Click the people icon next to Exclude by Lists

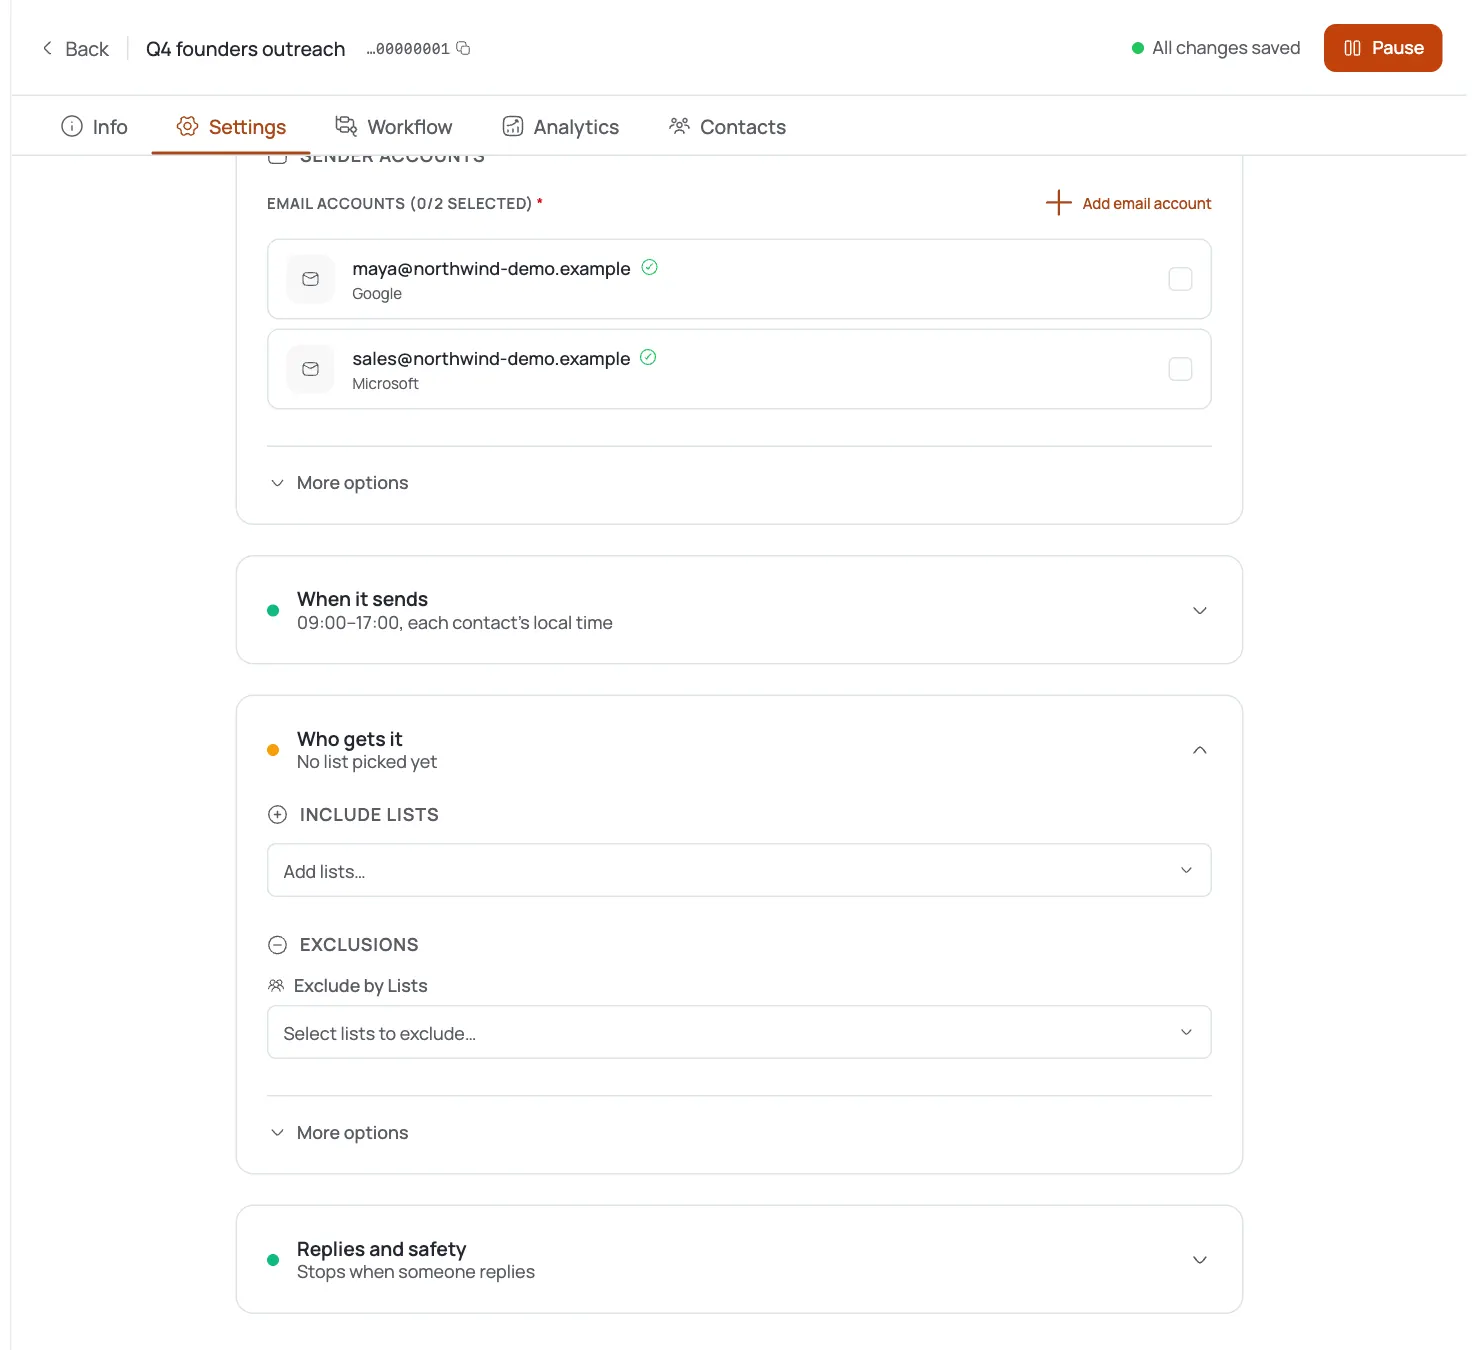coord(276,986)
